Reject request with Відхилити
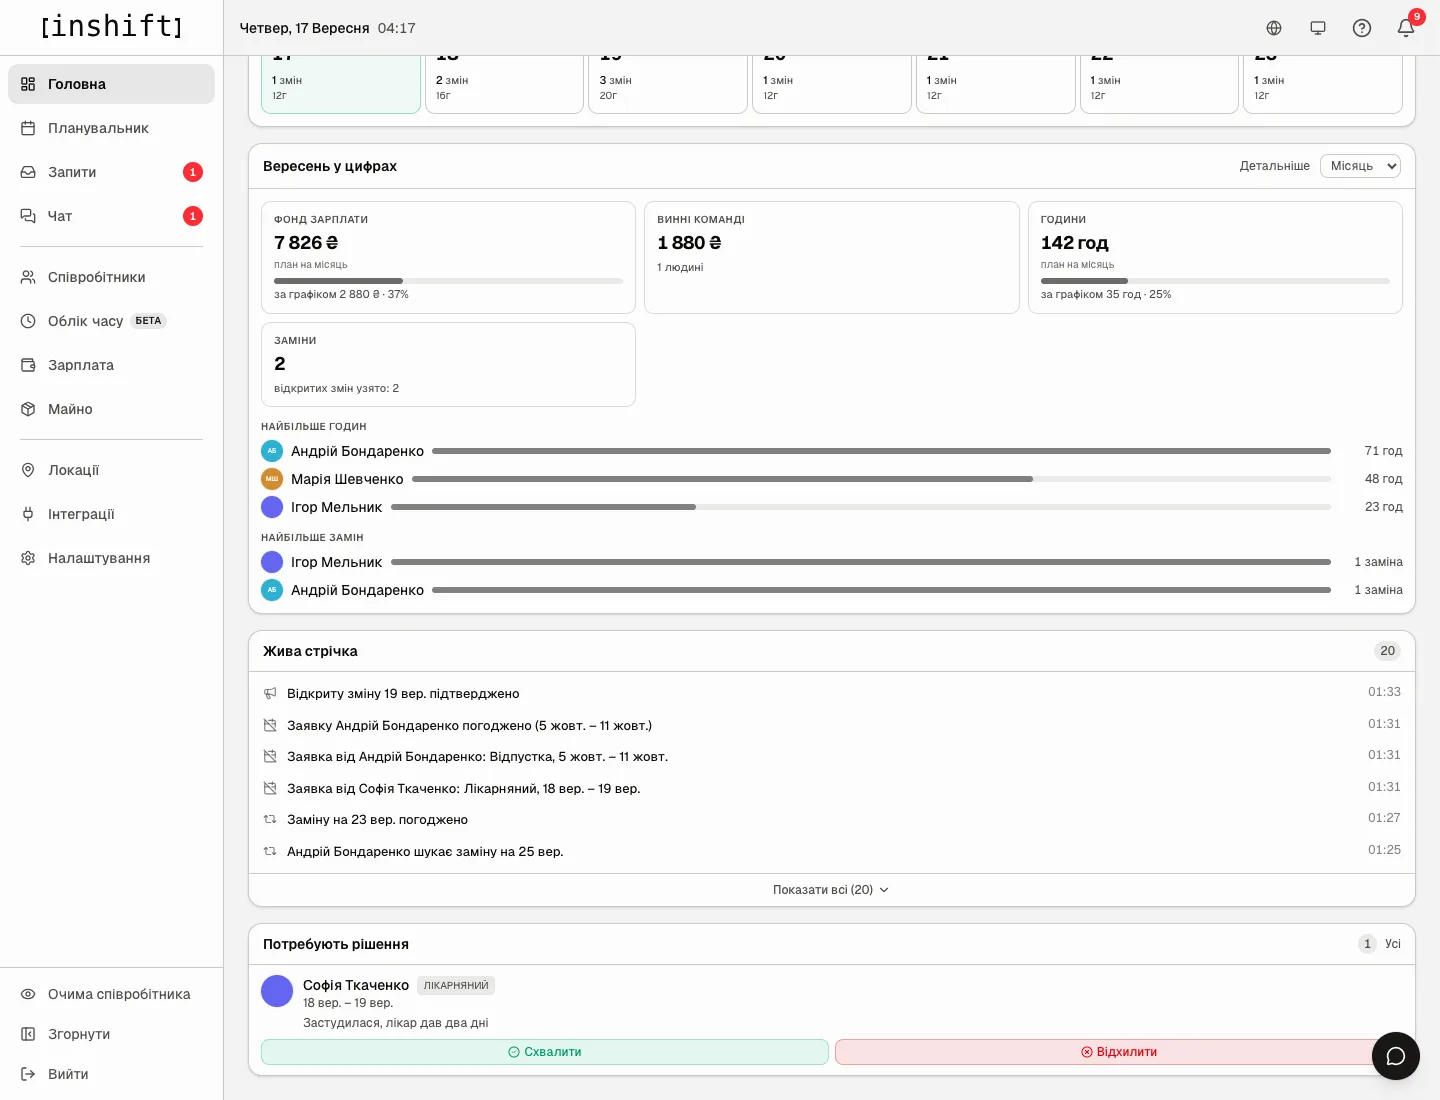 coord(1119,1052)
